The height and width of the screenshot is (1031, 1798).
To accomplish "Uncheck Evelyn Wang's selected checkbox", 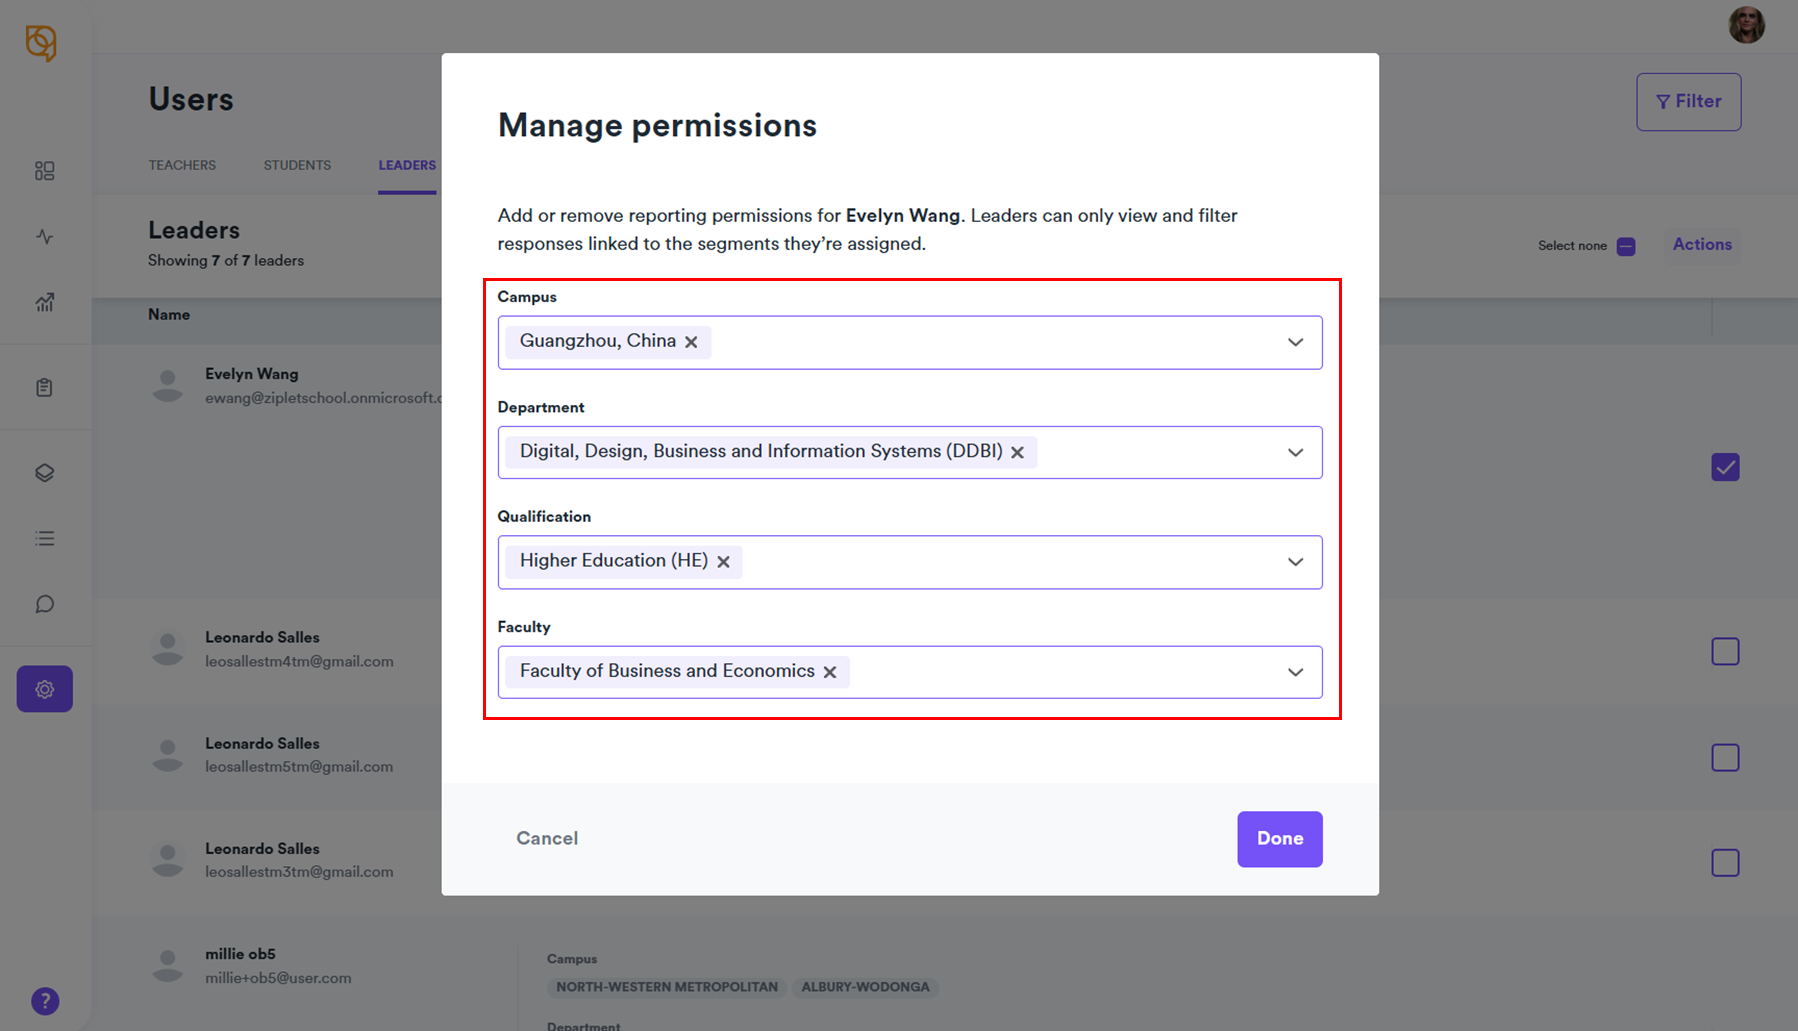I will point(1725,467).
